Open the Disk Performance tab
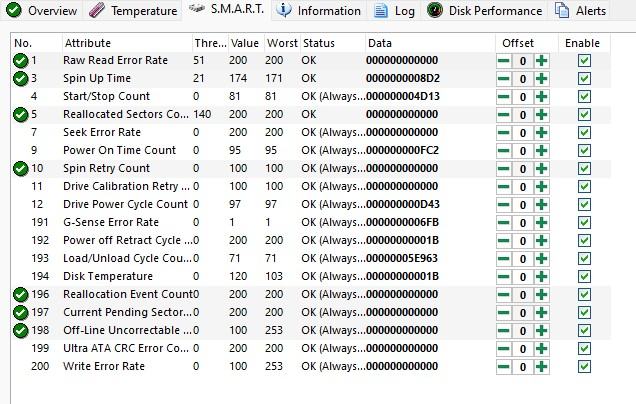The width and height of the screenshot is (636, 404). pos(484,11)
